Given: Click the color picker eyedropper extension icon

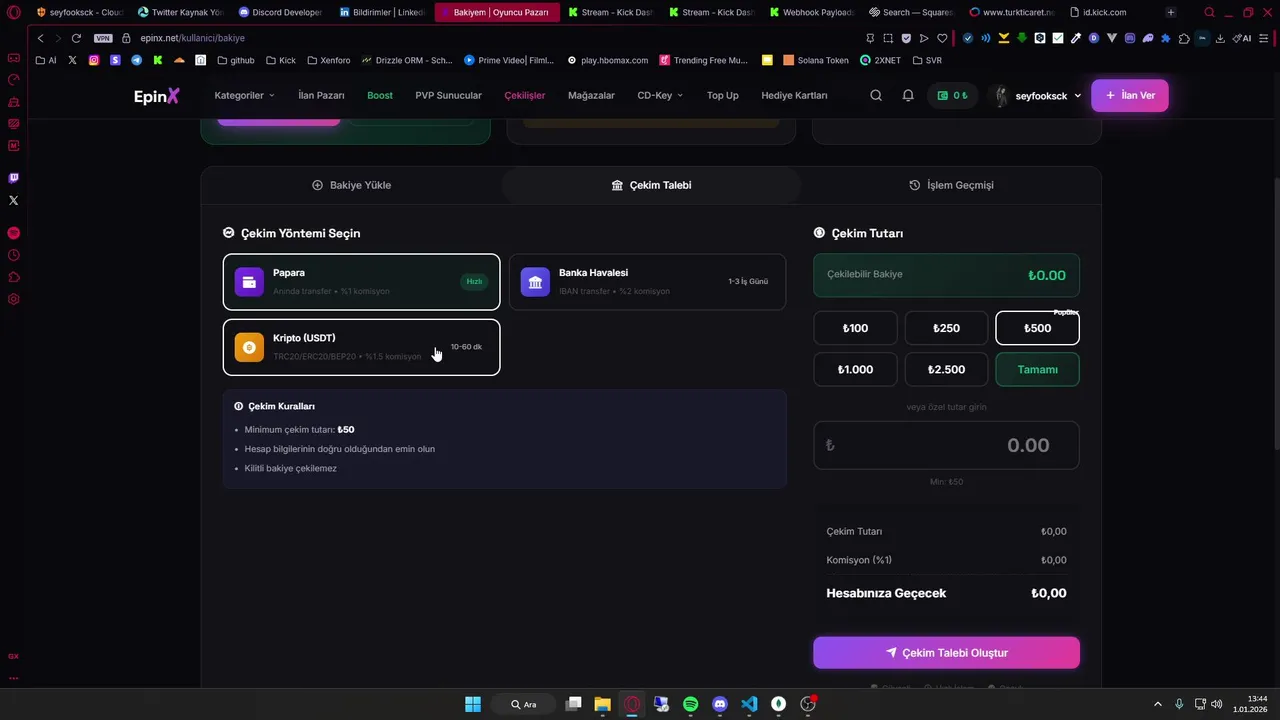Looking at the screenshot, I should (1076, 38).
